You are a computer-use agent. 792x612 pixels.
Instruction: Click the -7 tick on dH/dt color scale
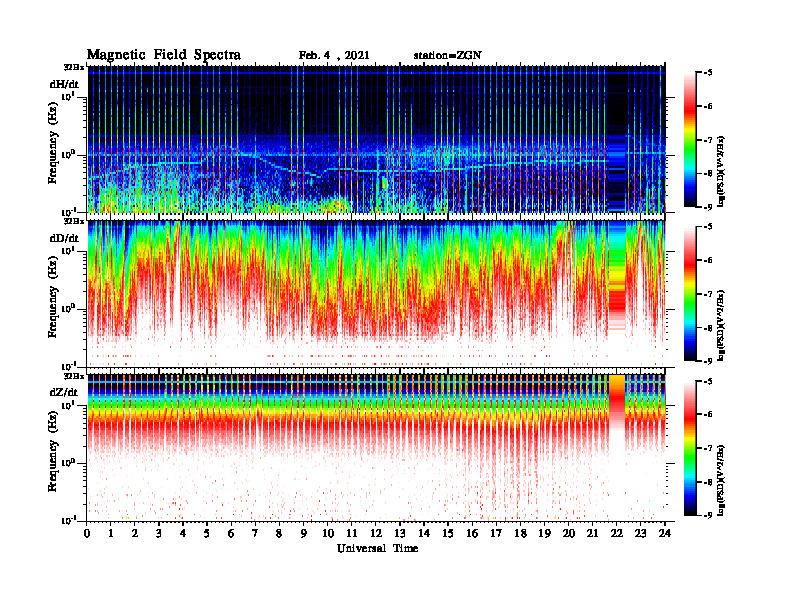tap(708, 140)
